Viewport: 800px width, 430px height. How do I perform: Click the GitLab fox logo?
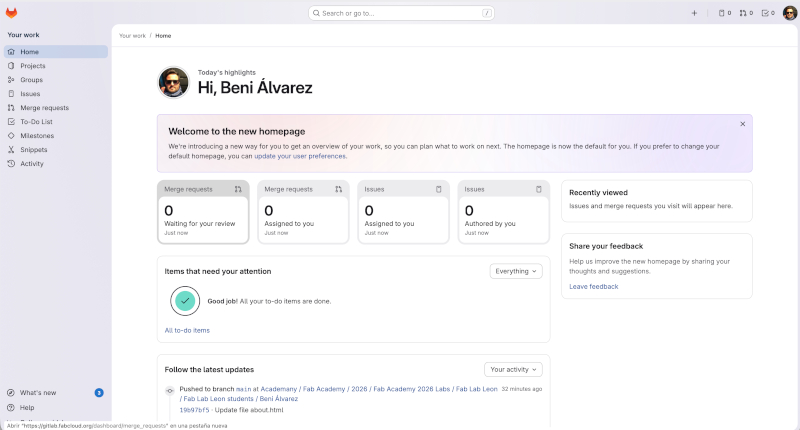tap(12, 12)
